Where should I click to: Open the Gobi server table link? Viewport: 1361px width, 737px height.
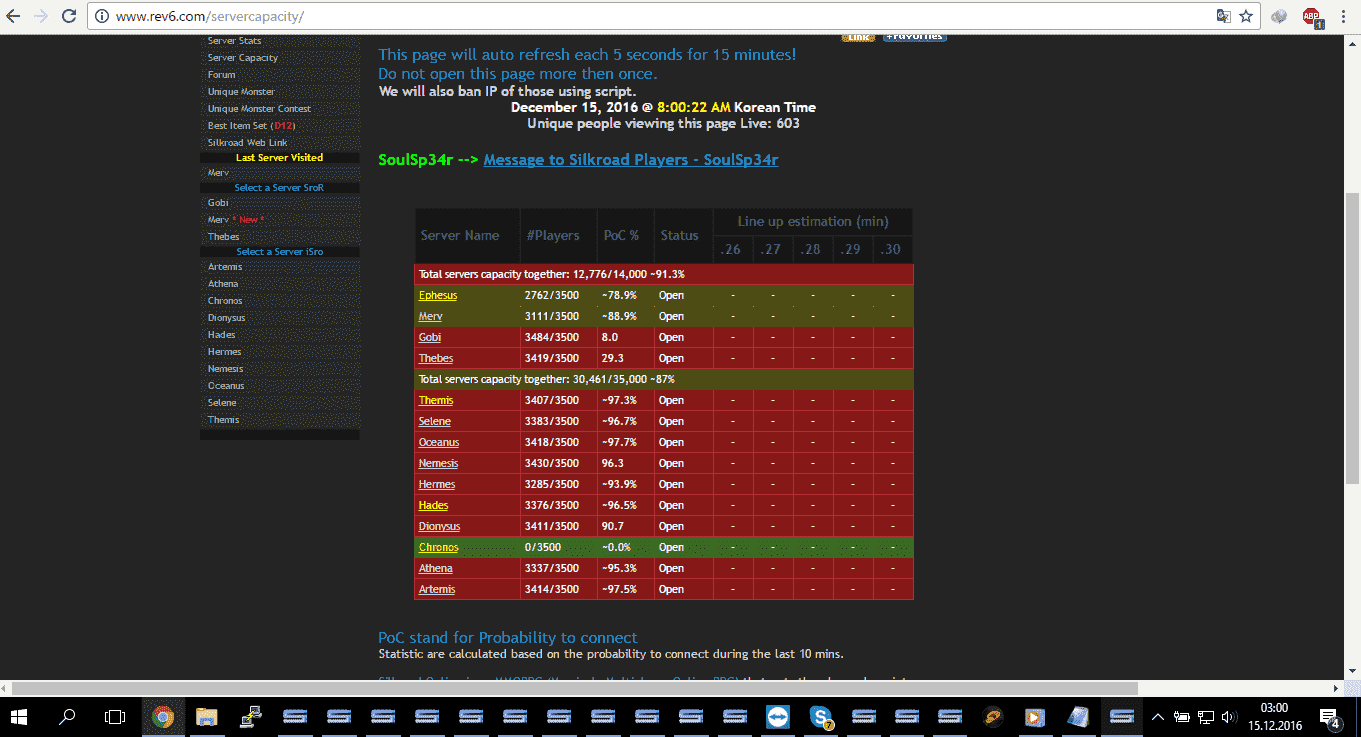[429, 338]
